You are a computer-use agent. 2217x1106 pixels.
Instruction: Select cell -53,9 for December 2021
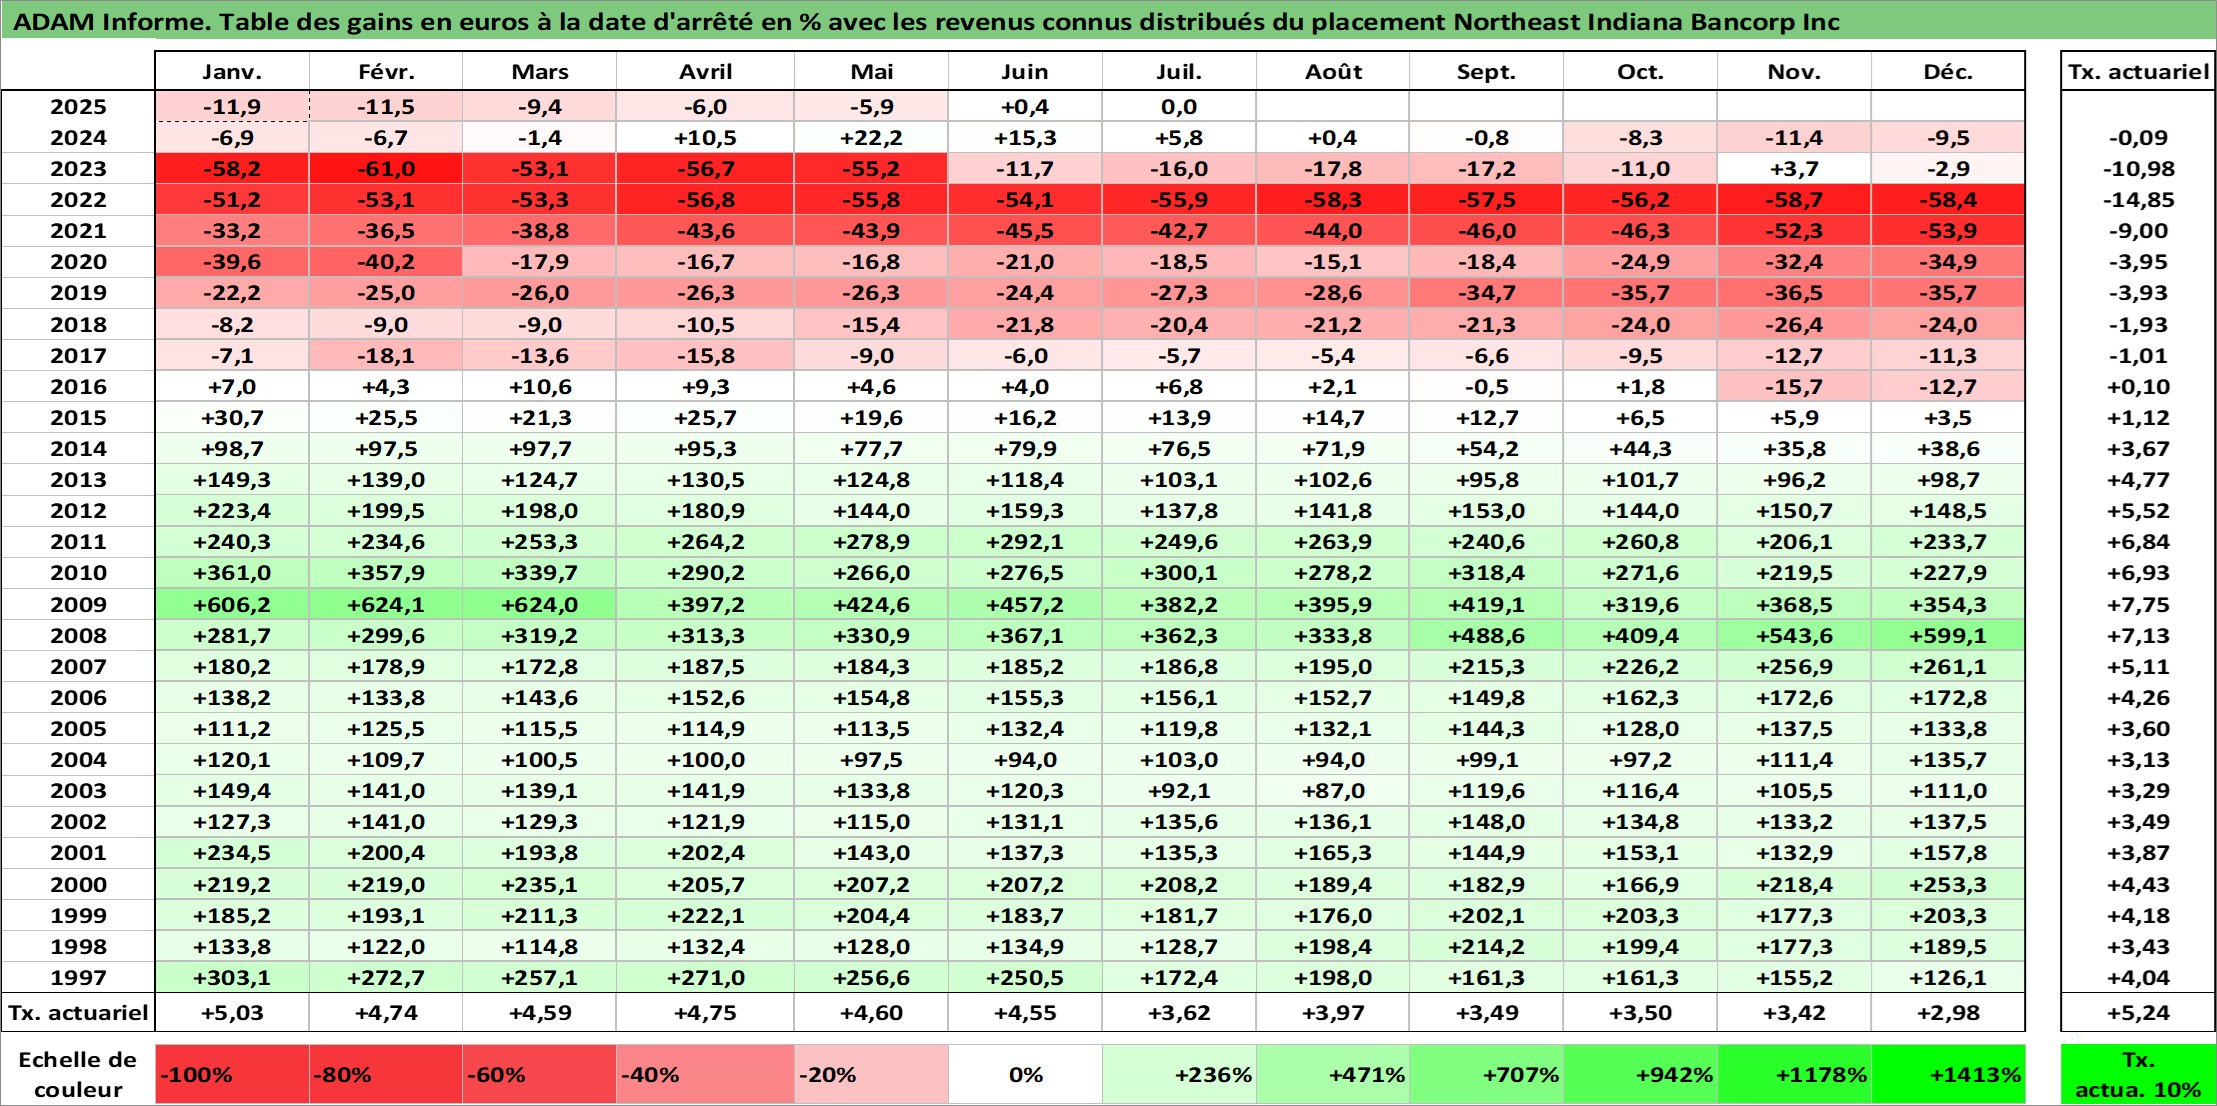tap(1948, 231)
